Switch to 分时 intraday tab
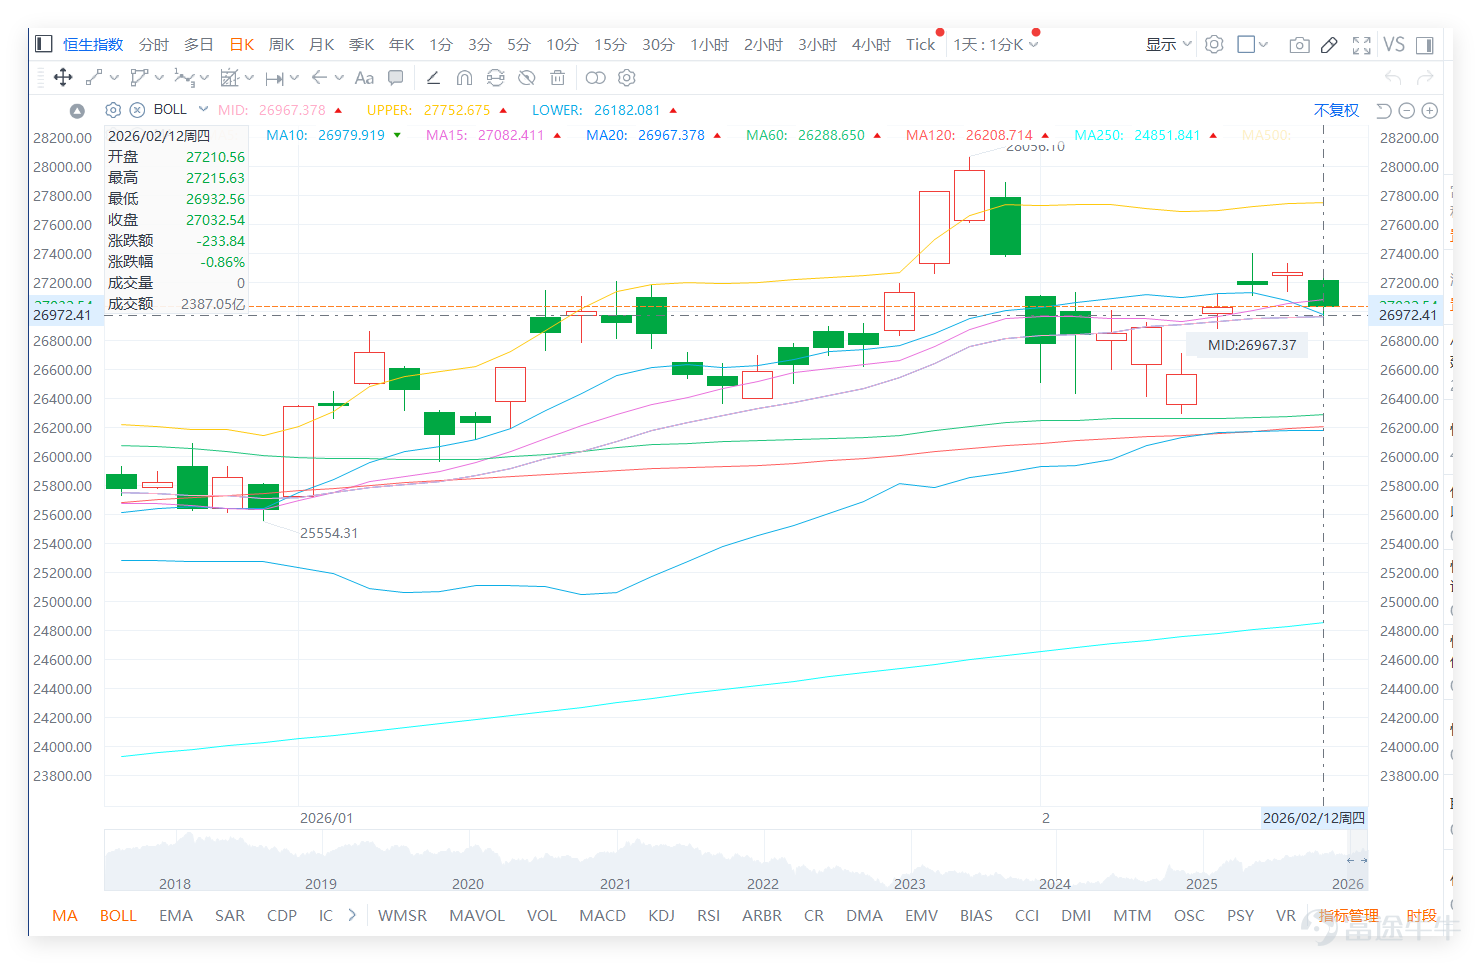This screenshot has width=1481, height=964. click(154, 44)
